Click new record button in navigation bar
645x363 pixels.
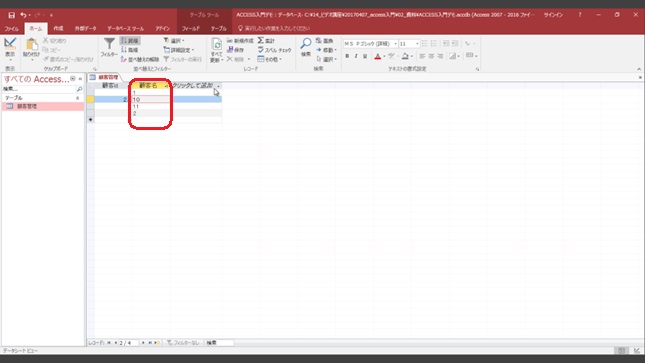click(x=157, y=342)
